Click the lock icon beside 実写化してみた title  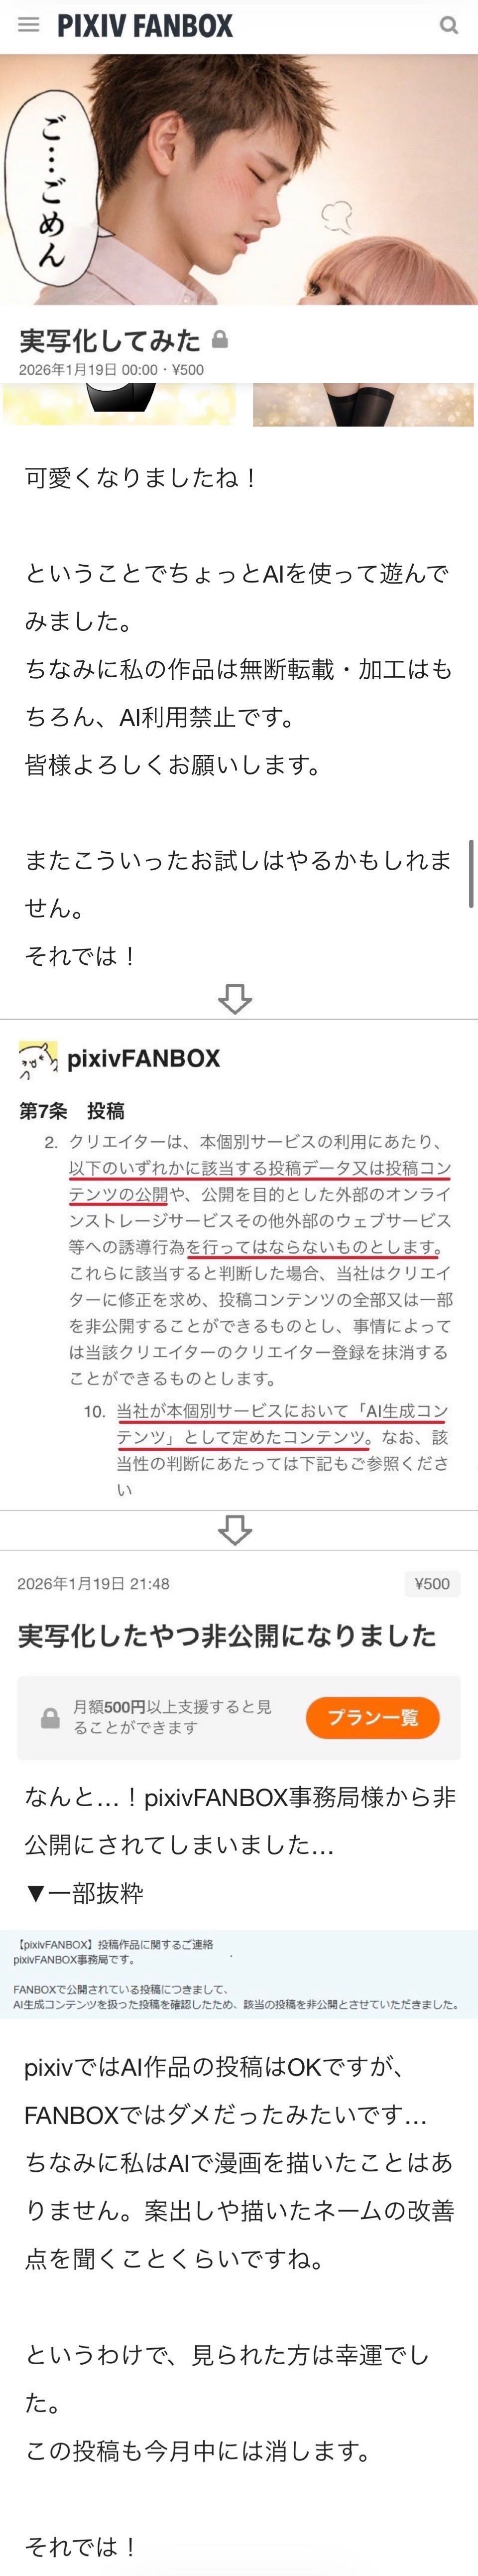tap(220, 340)
